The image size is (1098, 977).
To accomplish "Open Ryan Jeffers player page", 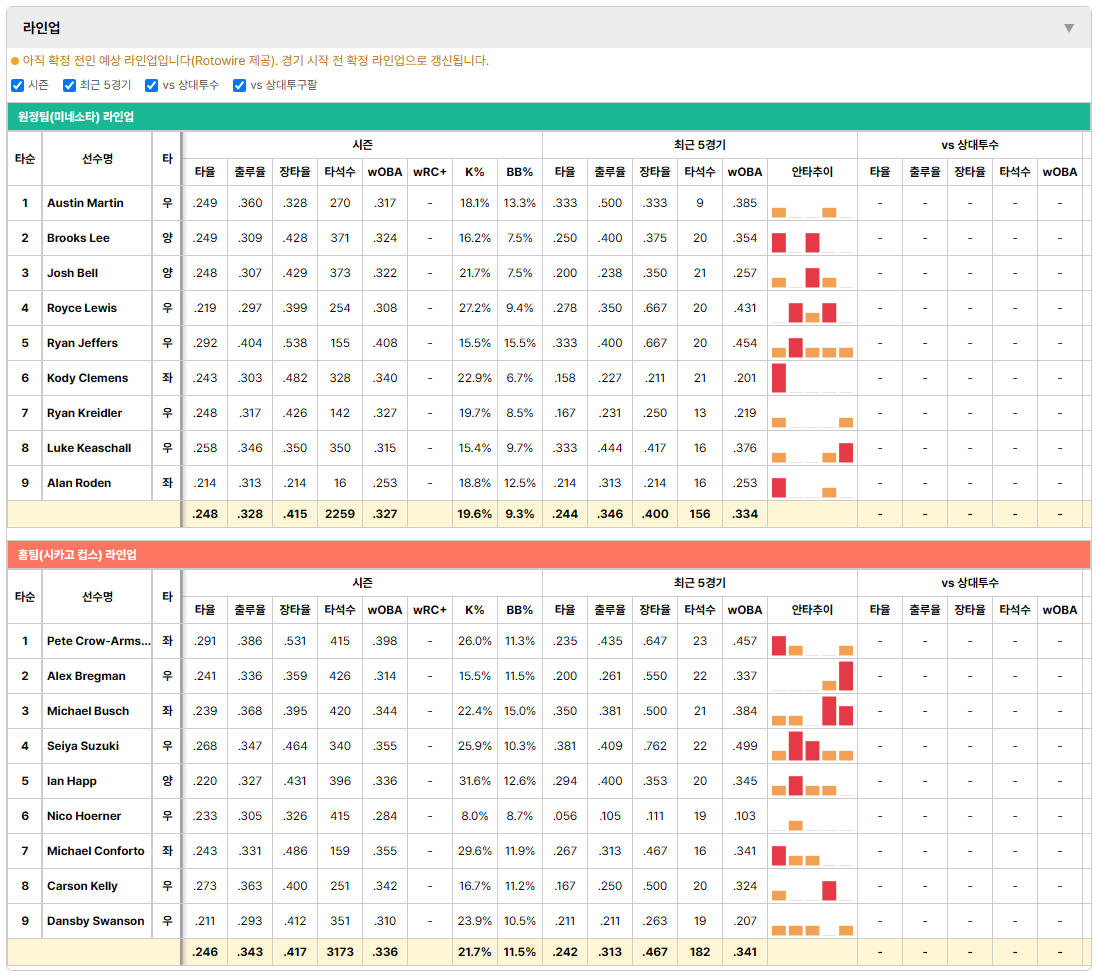I will (x=82, y=343).
